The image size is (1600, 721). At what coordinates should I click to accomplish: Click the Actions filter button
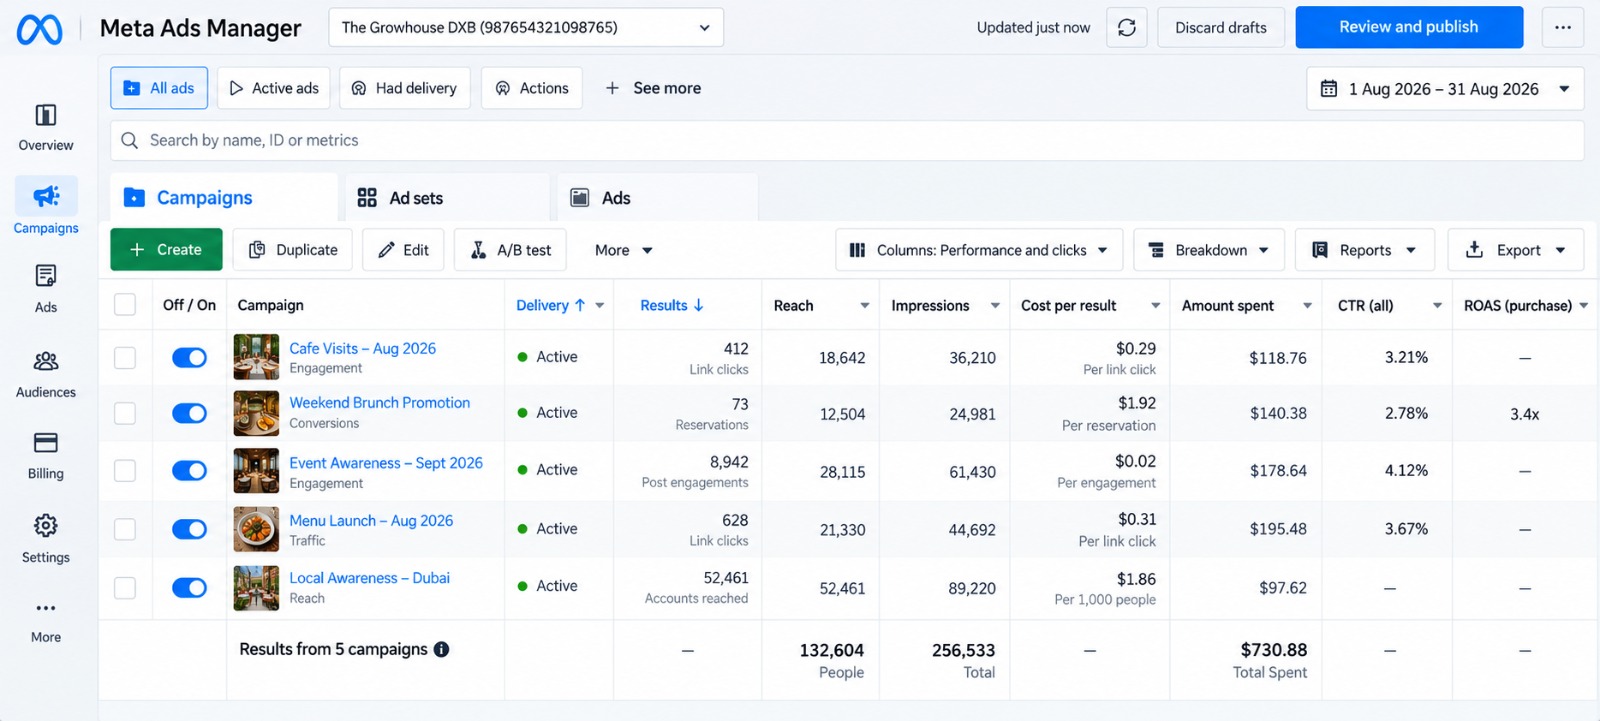(x=532, y=88)
